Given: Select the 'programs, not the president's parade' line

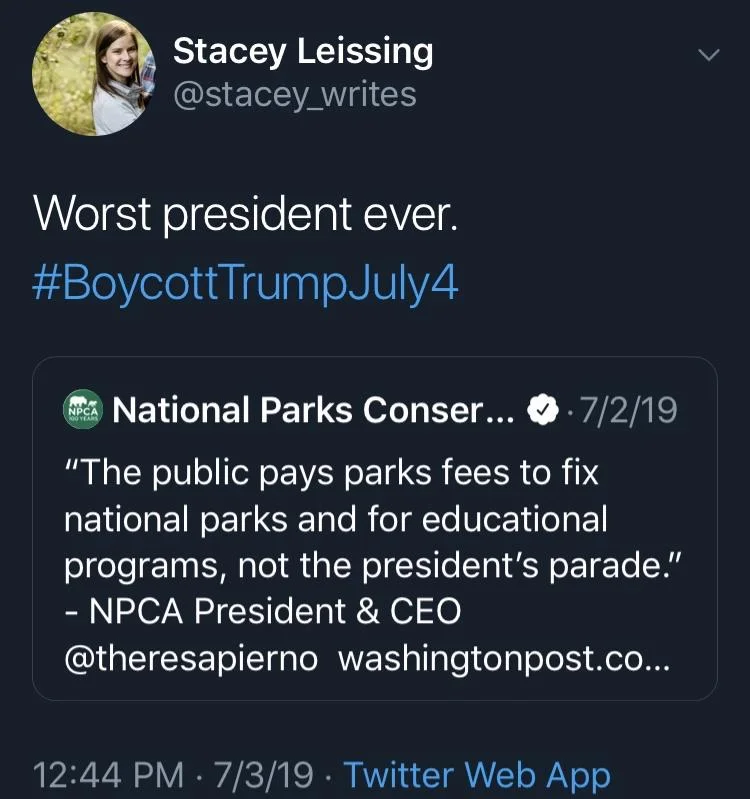Looking at the screenshot, I should point(373,565).
